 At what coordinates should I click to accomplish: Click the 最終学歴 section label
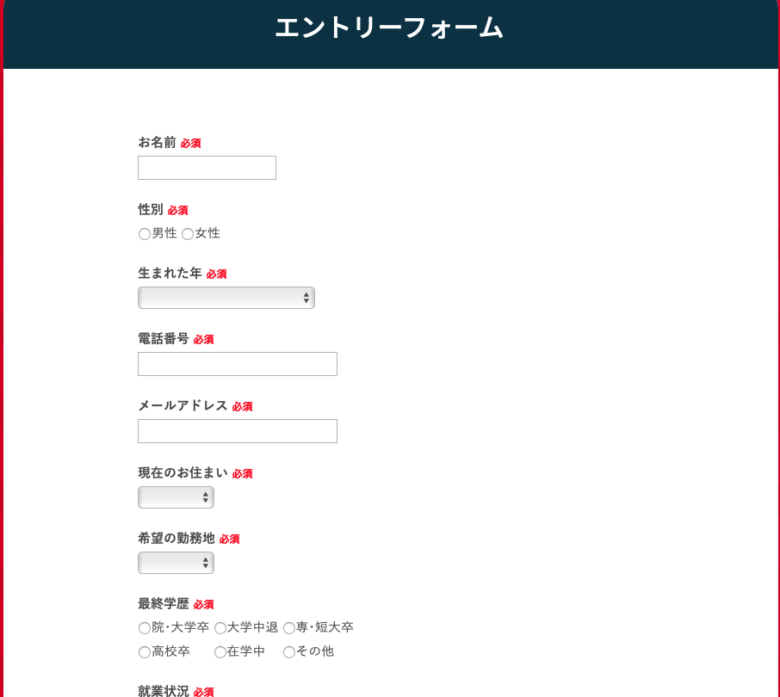coord(163,604)
